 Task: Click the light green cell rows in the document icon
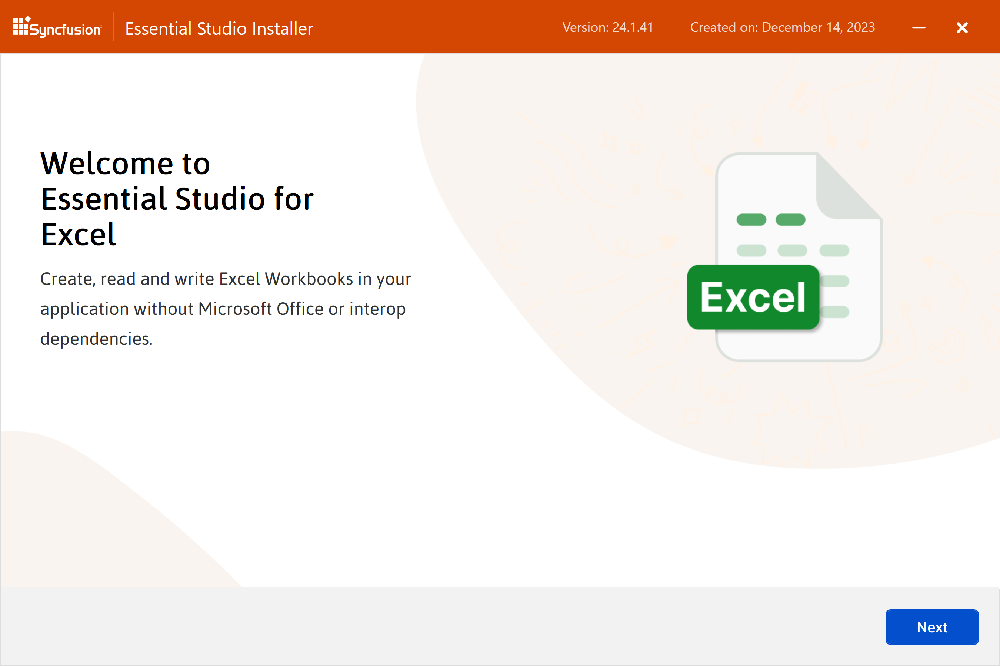792,250
